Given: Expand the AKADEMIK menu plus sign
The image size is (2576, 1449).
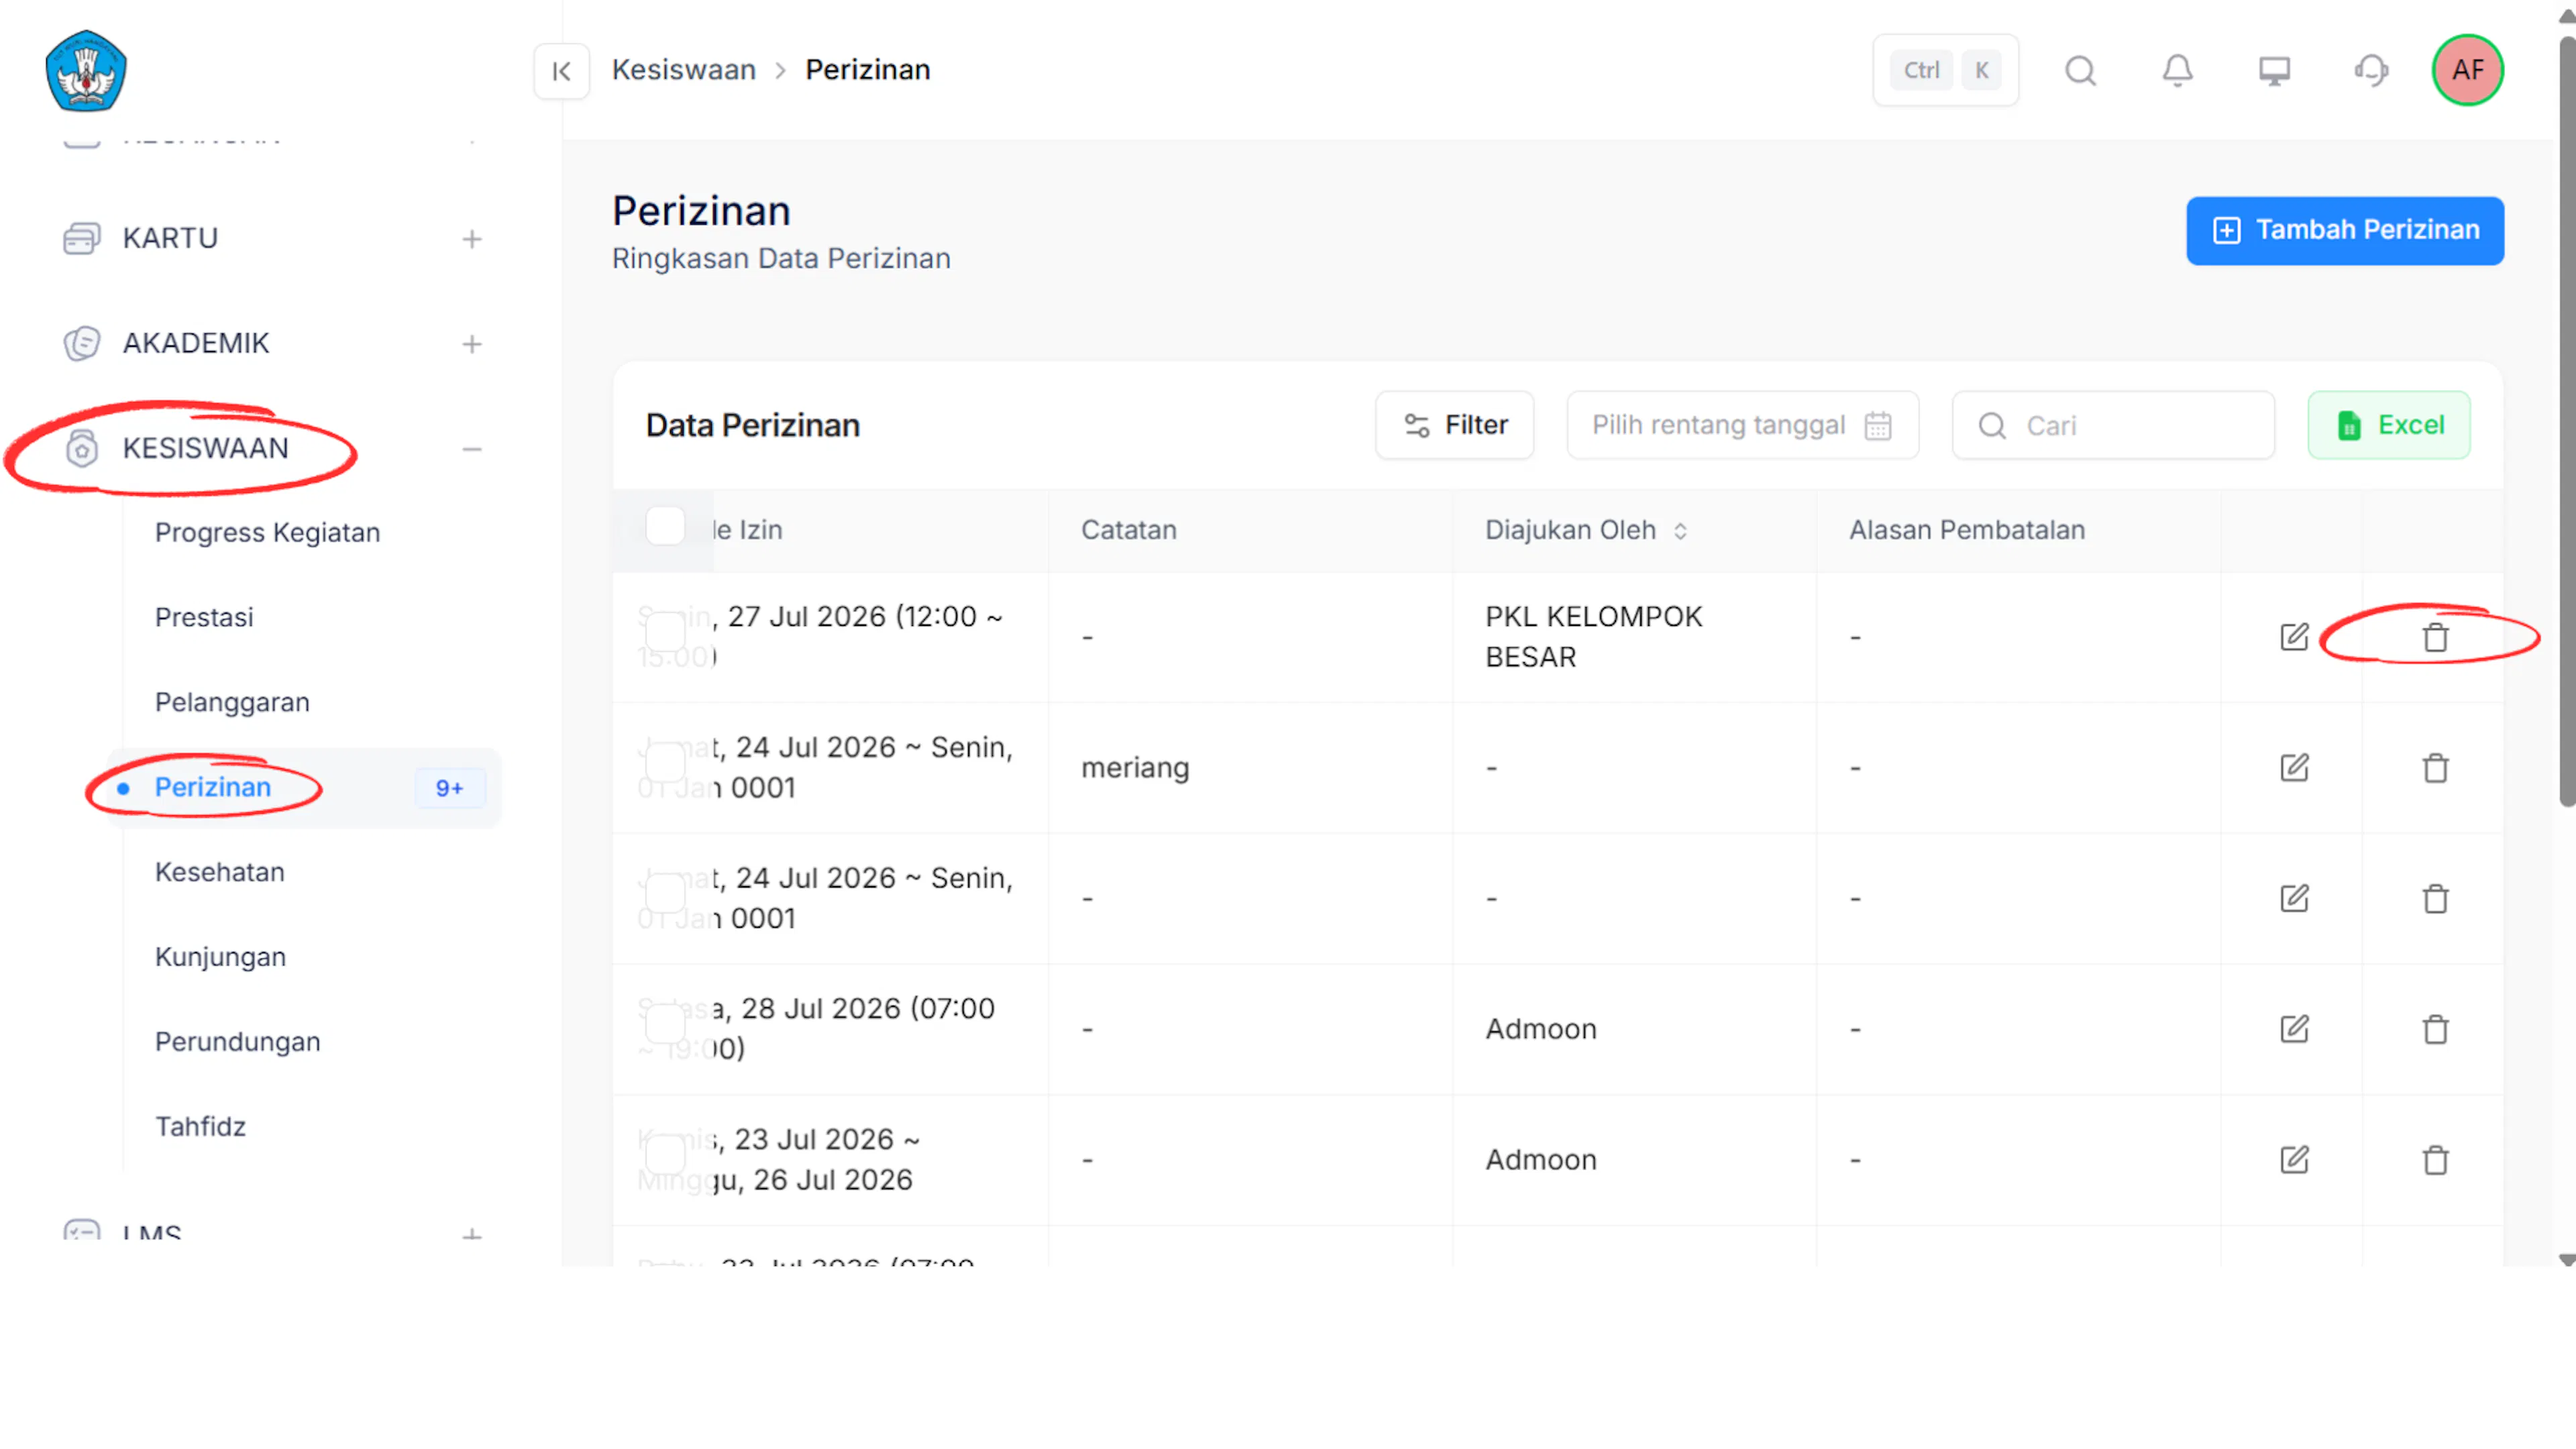Looking at the screenshot, I should point(472,344).
